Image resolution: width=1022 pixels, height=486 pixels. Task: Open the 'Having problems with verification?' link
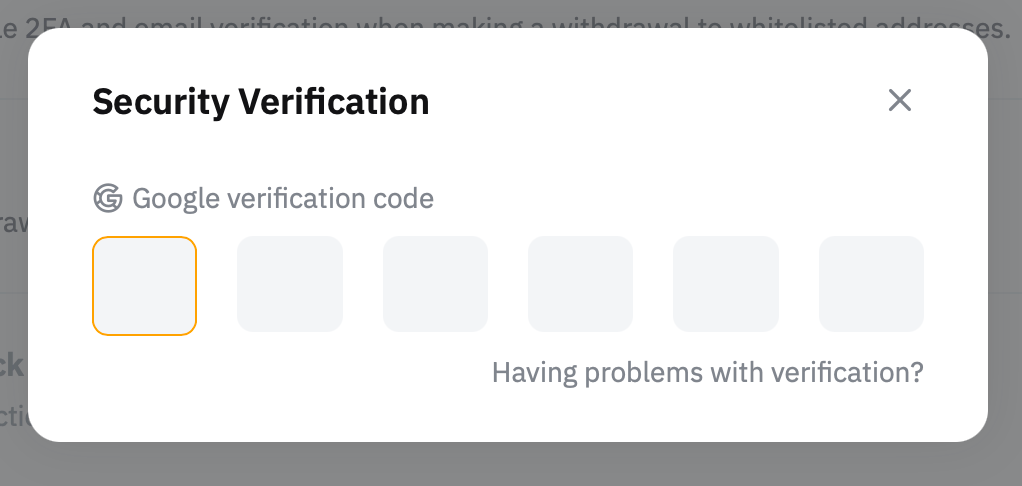pos(707,373)
